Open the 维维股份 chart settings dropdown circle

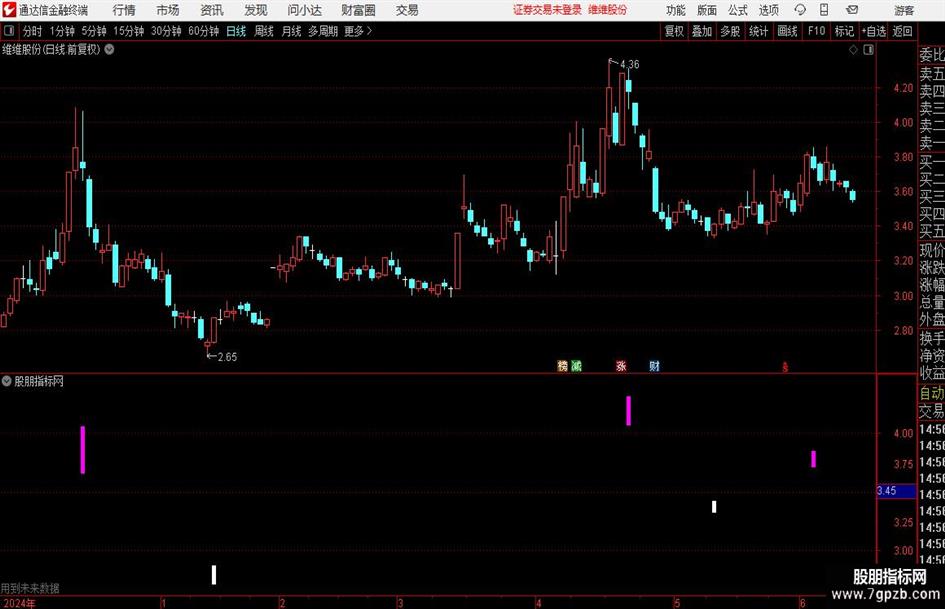[x=109, y=49]
